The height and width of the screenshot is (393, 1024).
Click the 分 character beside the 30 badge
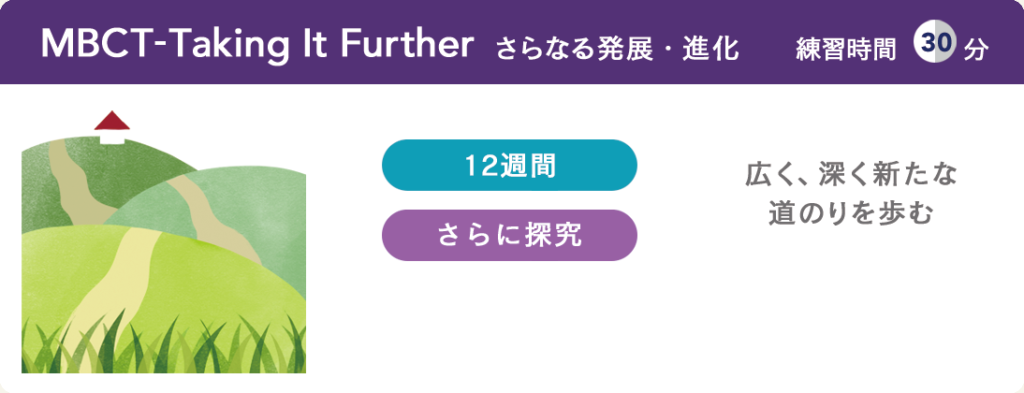coord(976,49)
